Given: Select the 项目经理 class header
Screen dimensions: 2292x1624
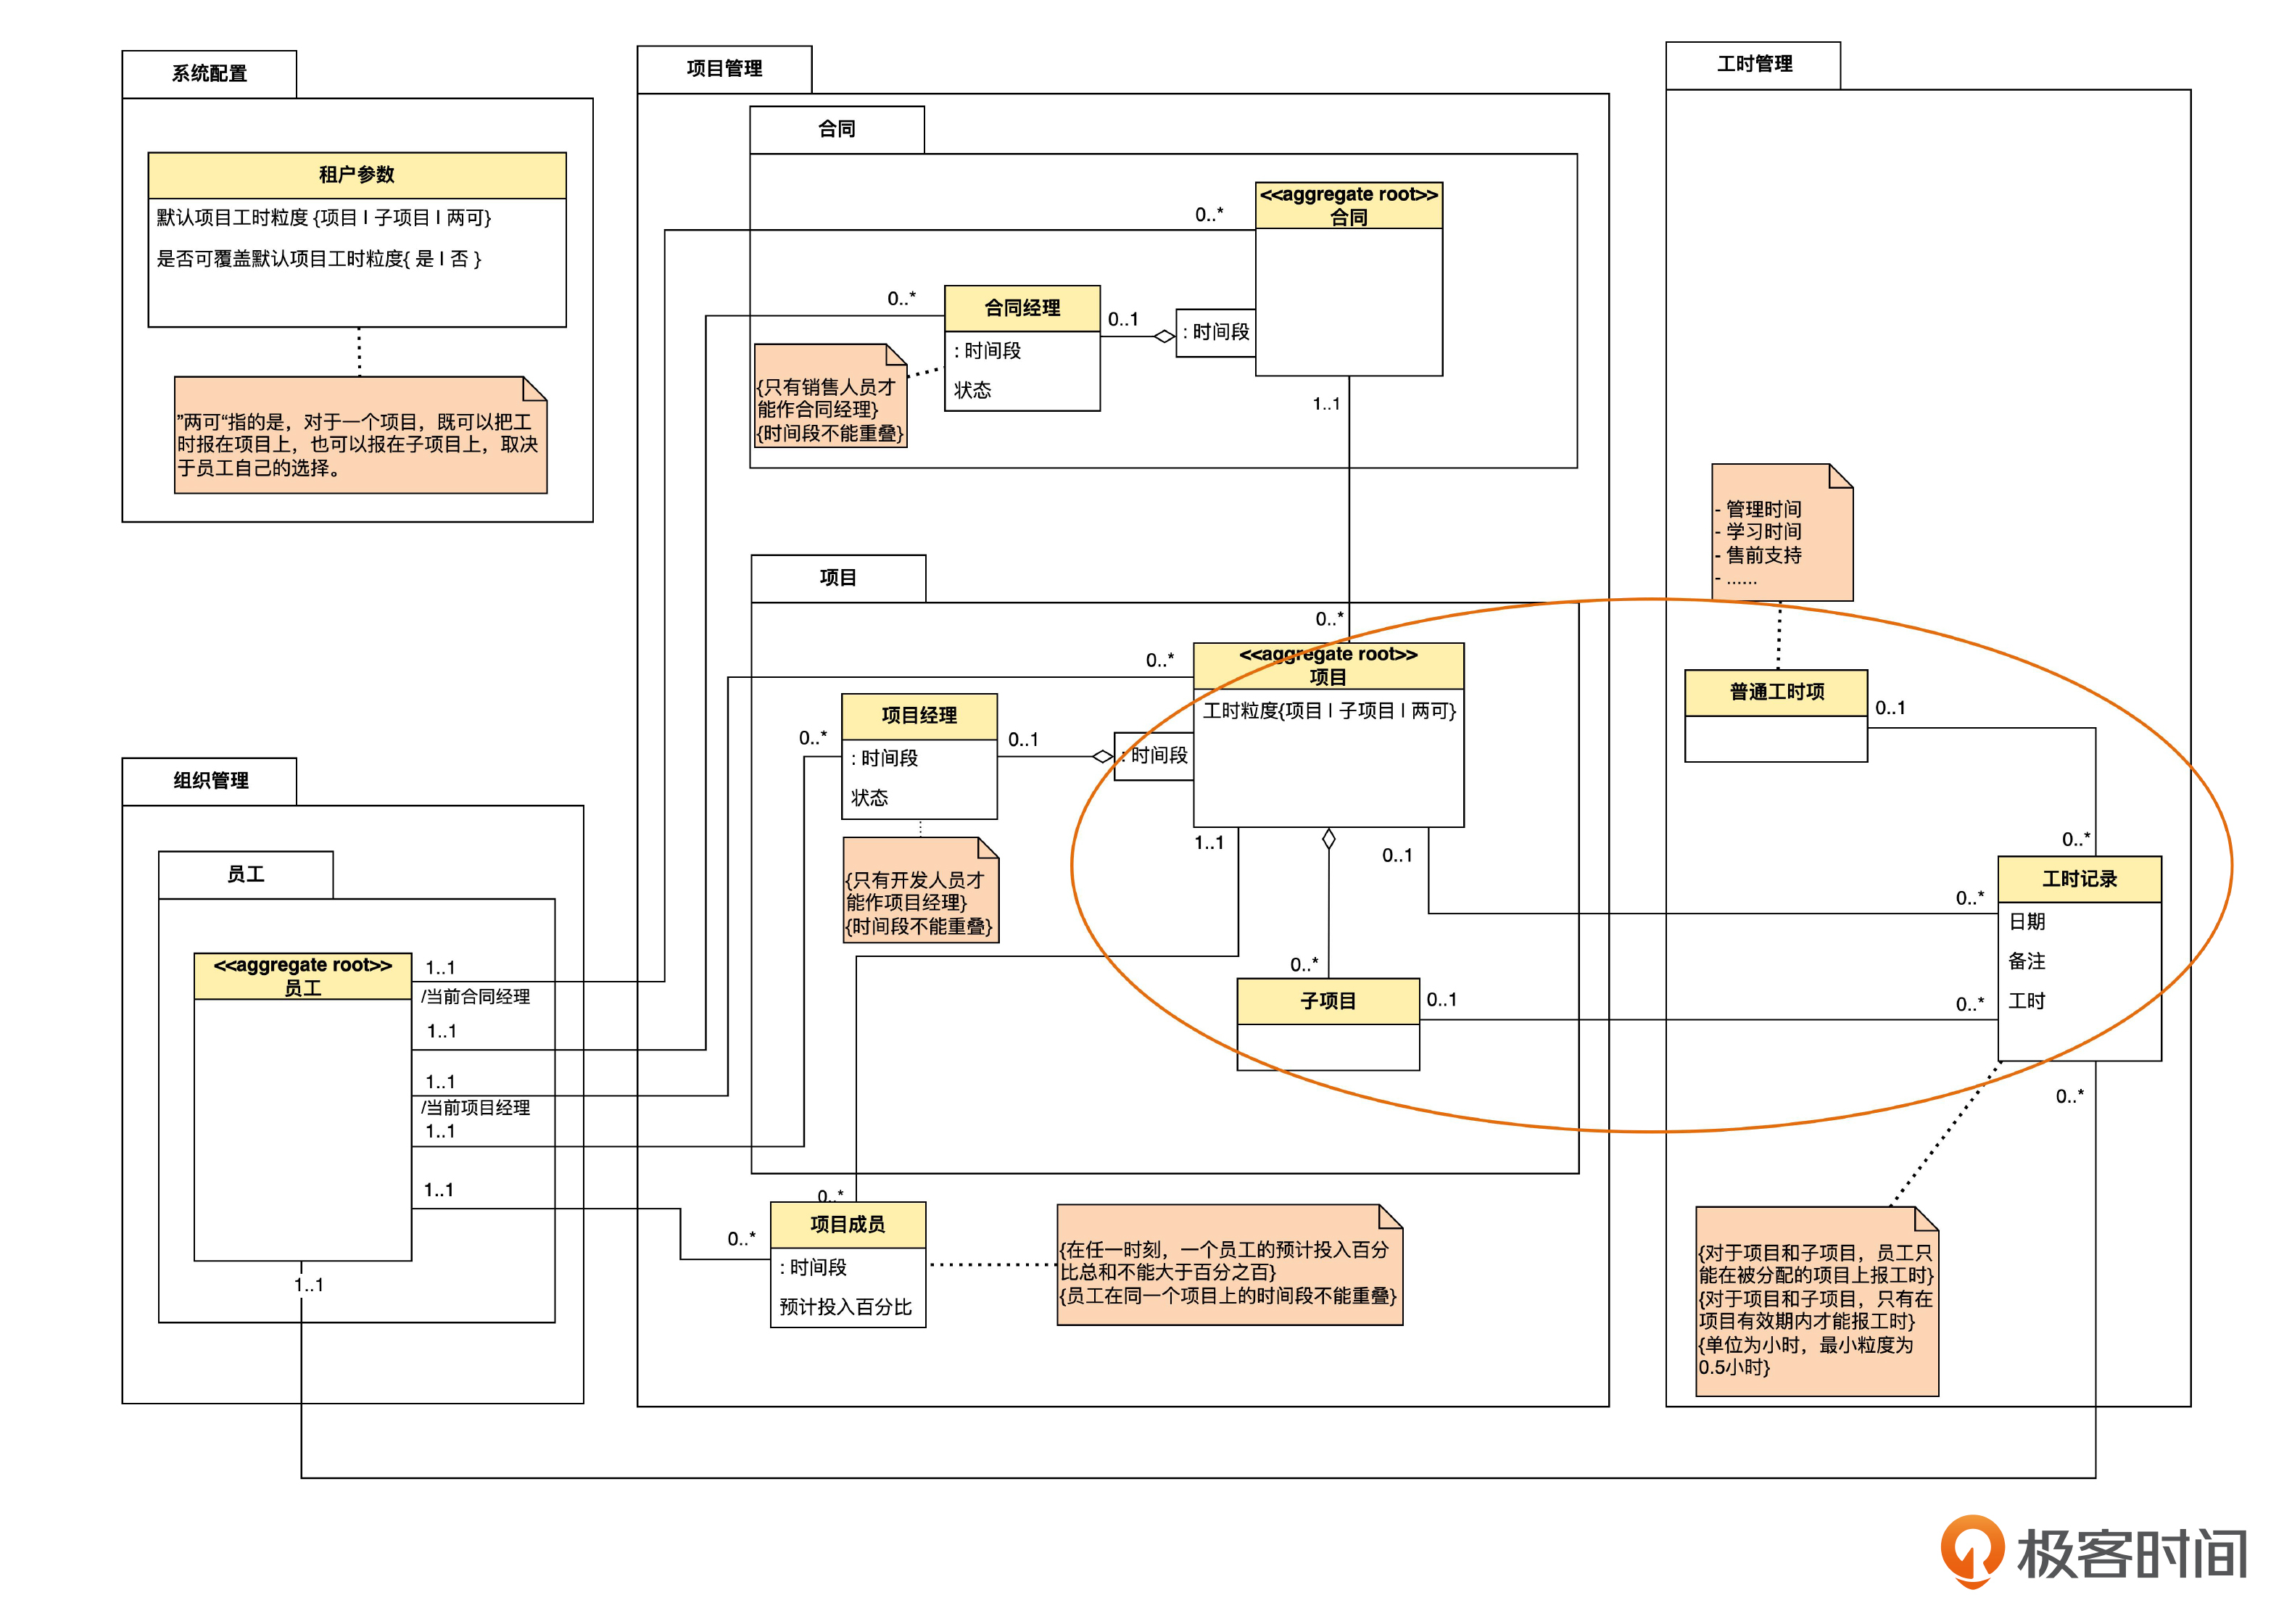Looking at the screenshot, I should (919, 716).
